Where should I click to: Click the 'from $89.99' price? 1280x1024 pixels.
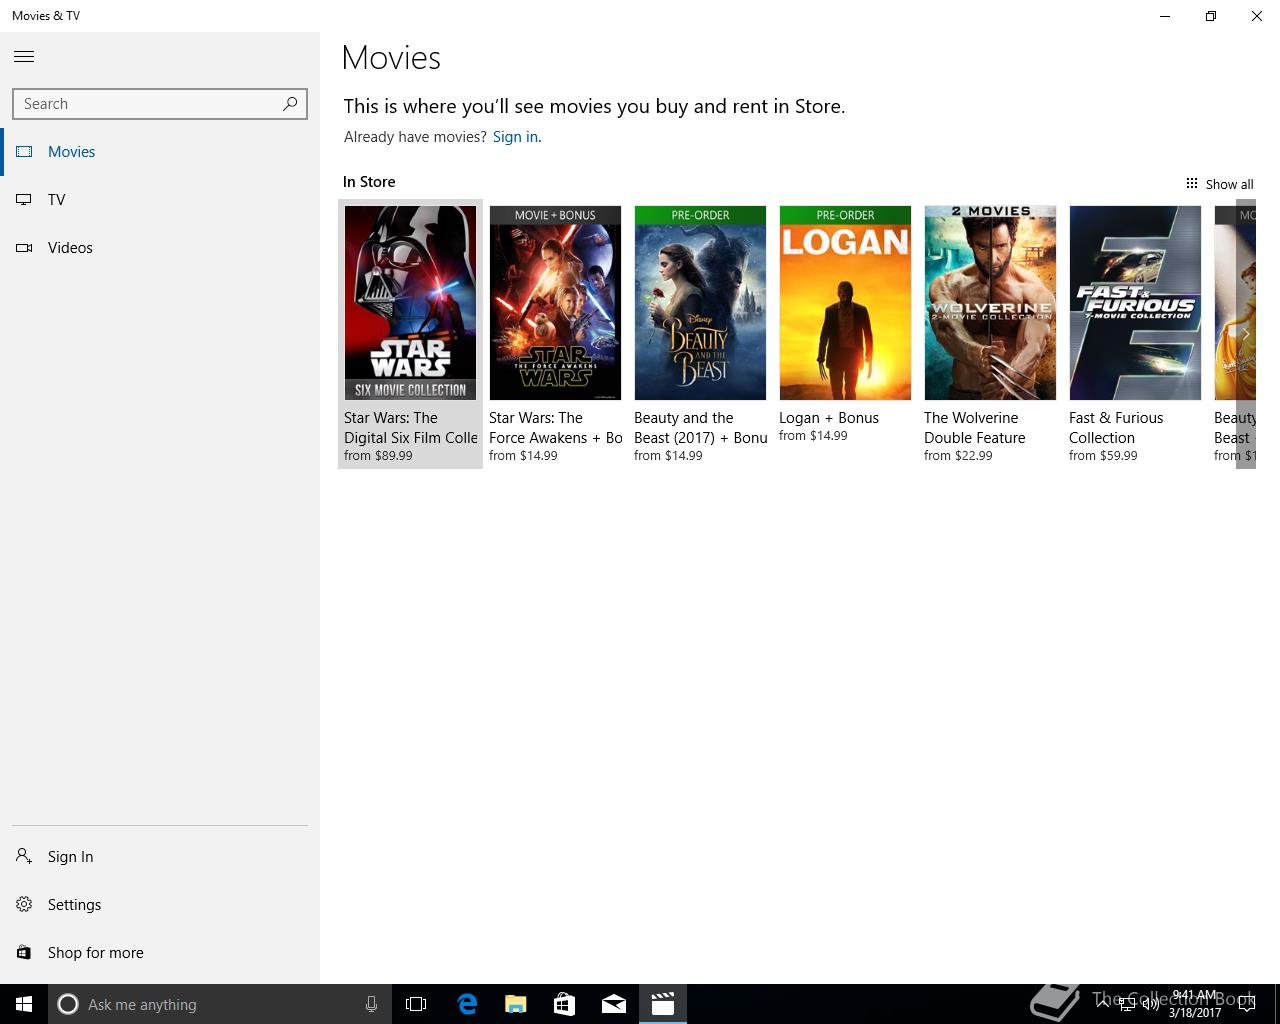pos(378,456)
